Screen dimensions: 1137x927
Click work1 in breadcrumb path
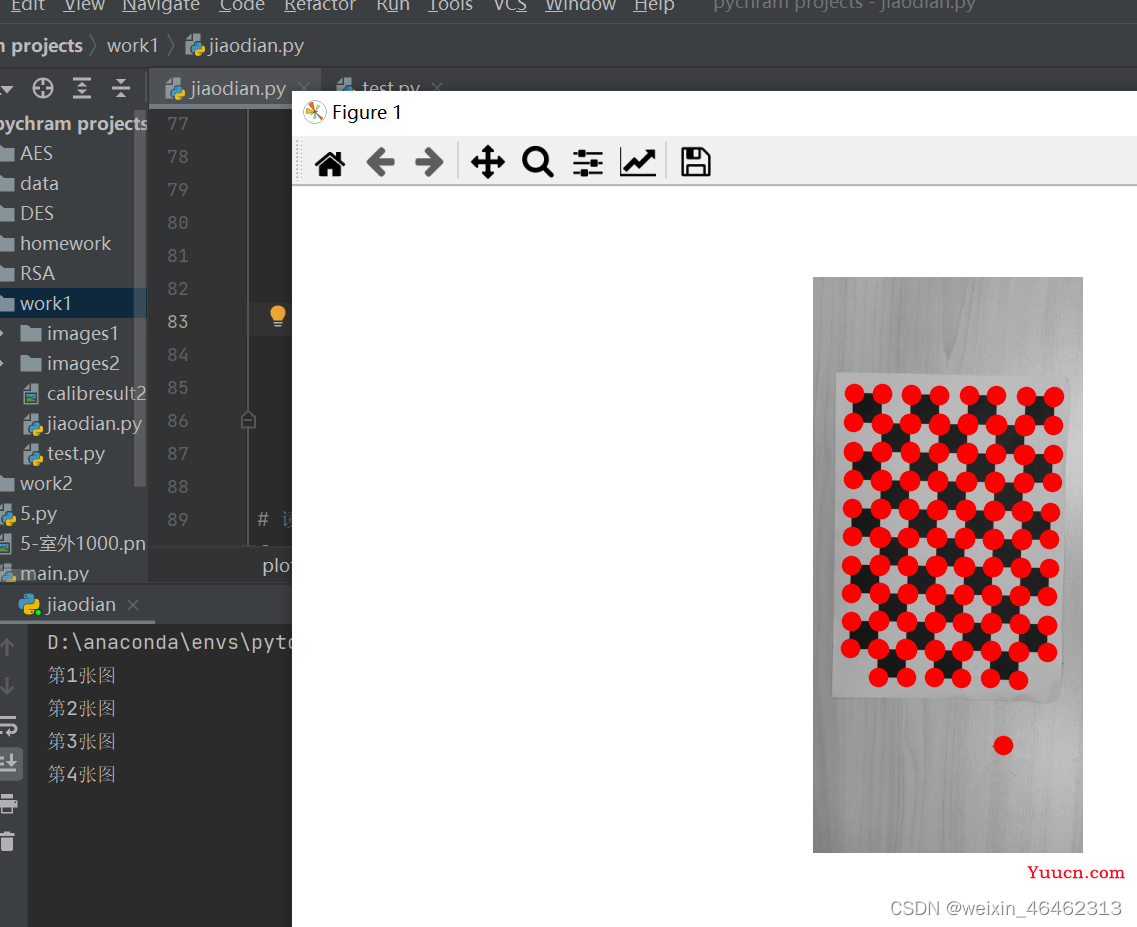coord(133,46)
